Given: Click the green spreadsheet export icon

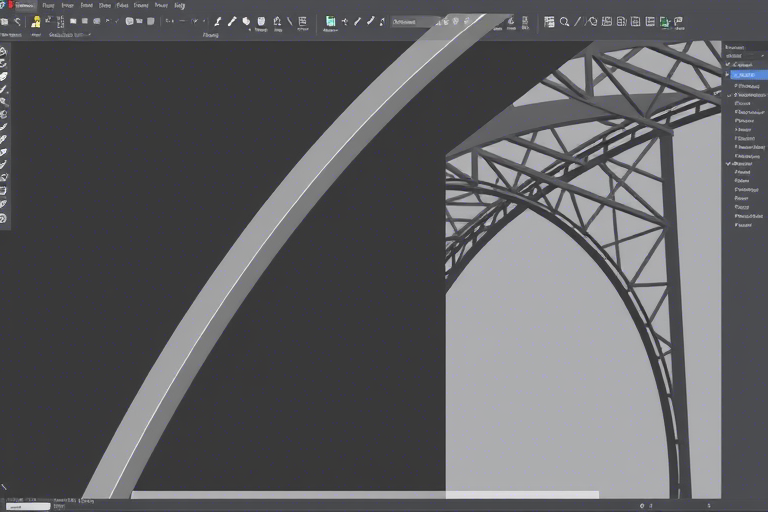Looking at the screenshot, I should (x=665, y=22).
